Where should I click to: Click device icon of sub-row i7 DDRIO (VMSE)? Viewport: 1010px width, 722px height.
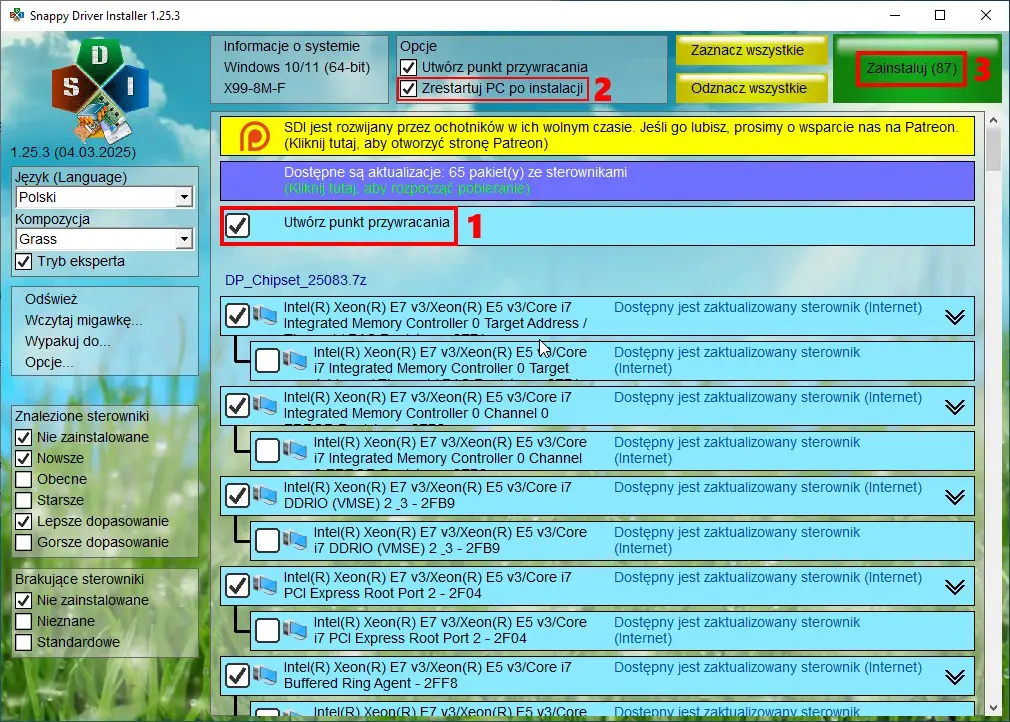(294, 540)
